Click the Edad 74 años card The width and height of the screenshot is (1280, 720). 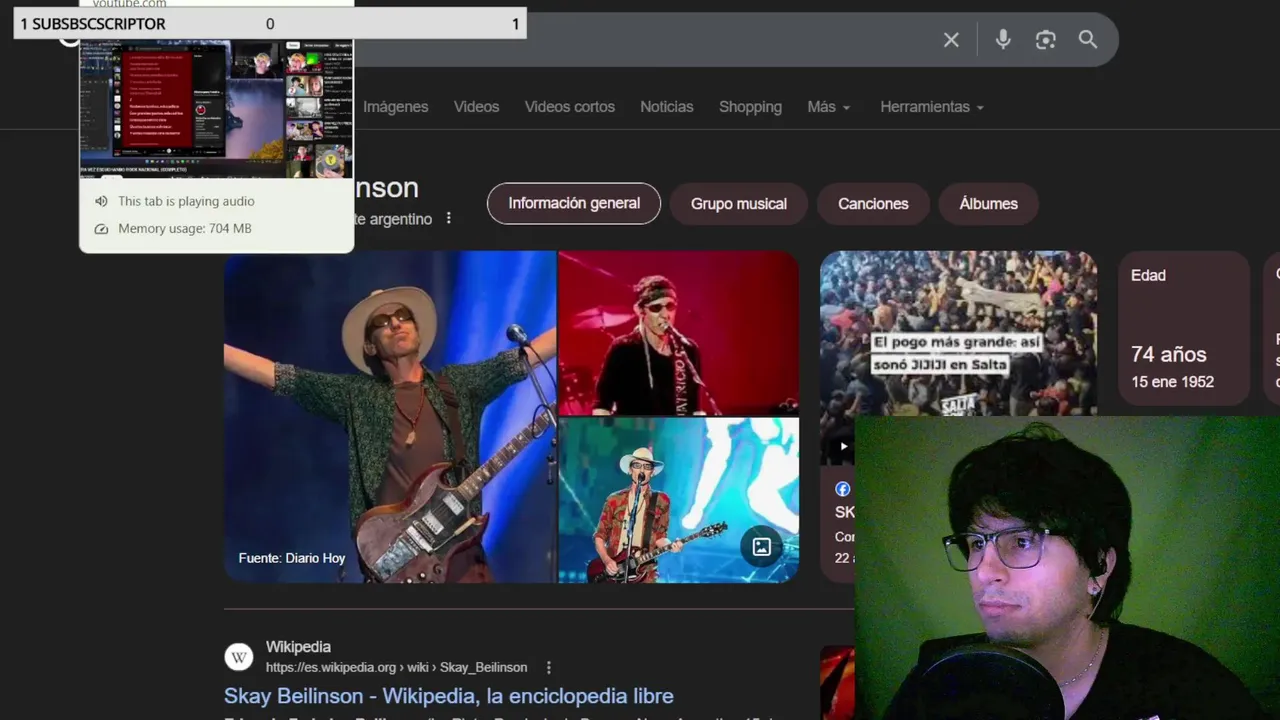coord(1184,328)
